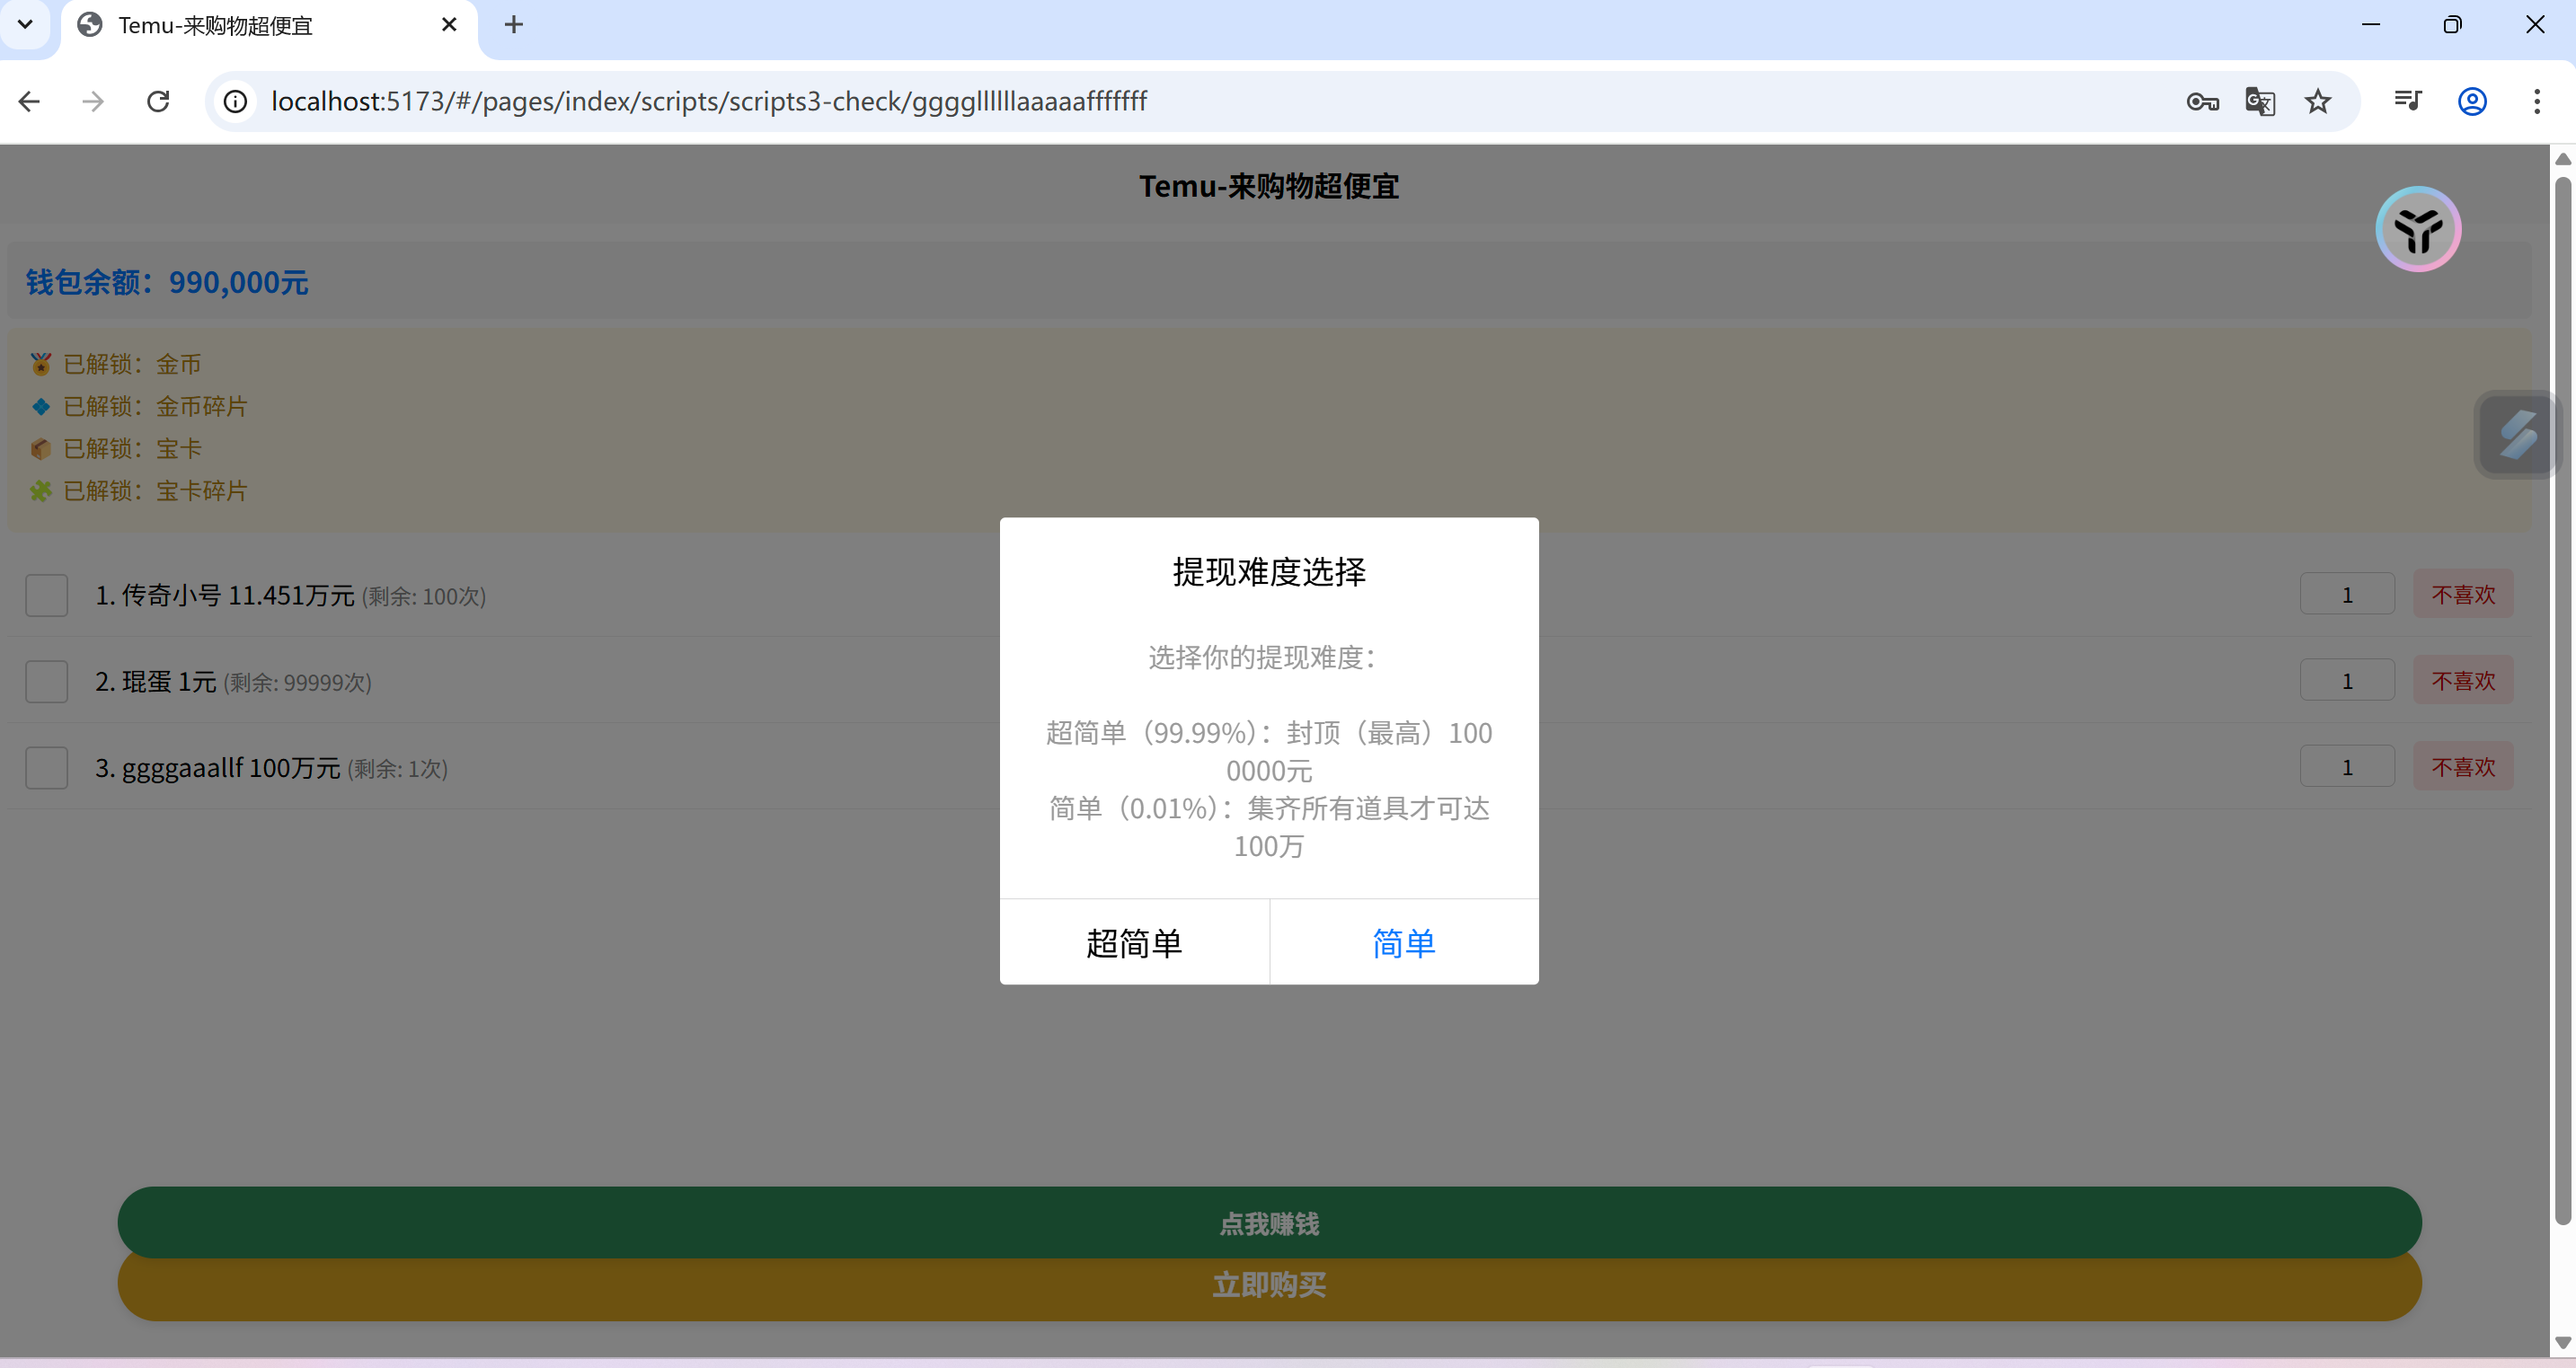
Task: Click quantity field for 传奇小号
Action: tap(2346, 595)
